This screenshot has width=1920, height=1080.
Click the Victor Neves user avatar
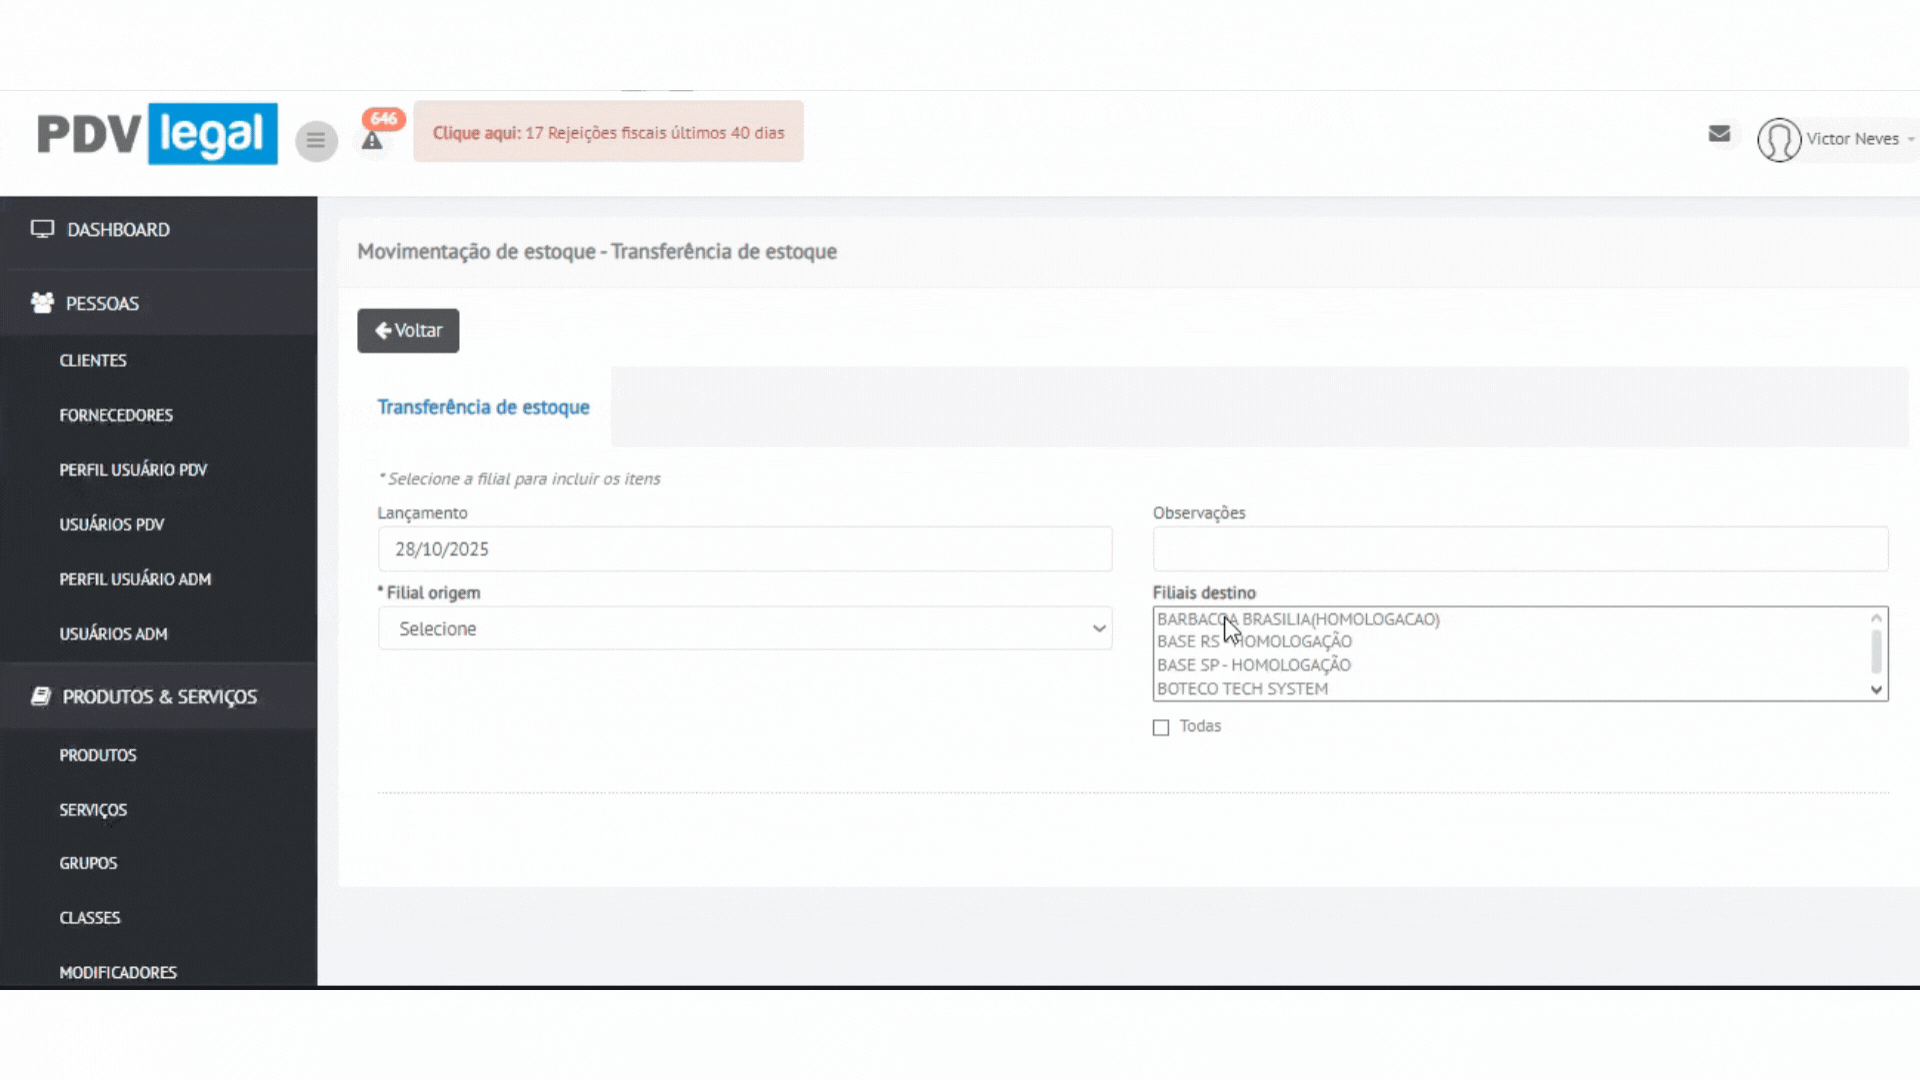[1779, 140]
